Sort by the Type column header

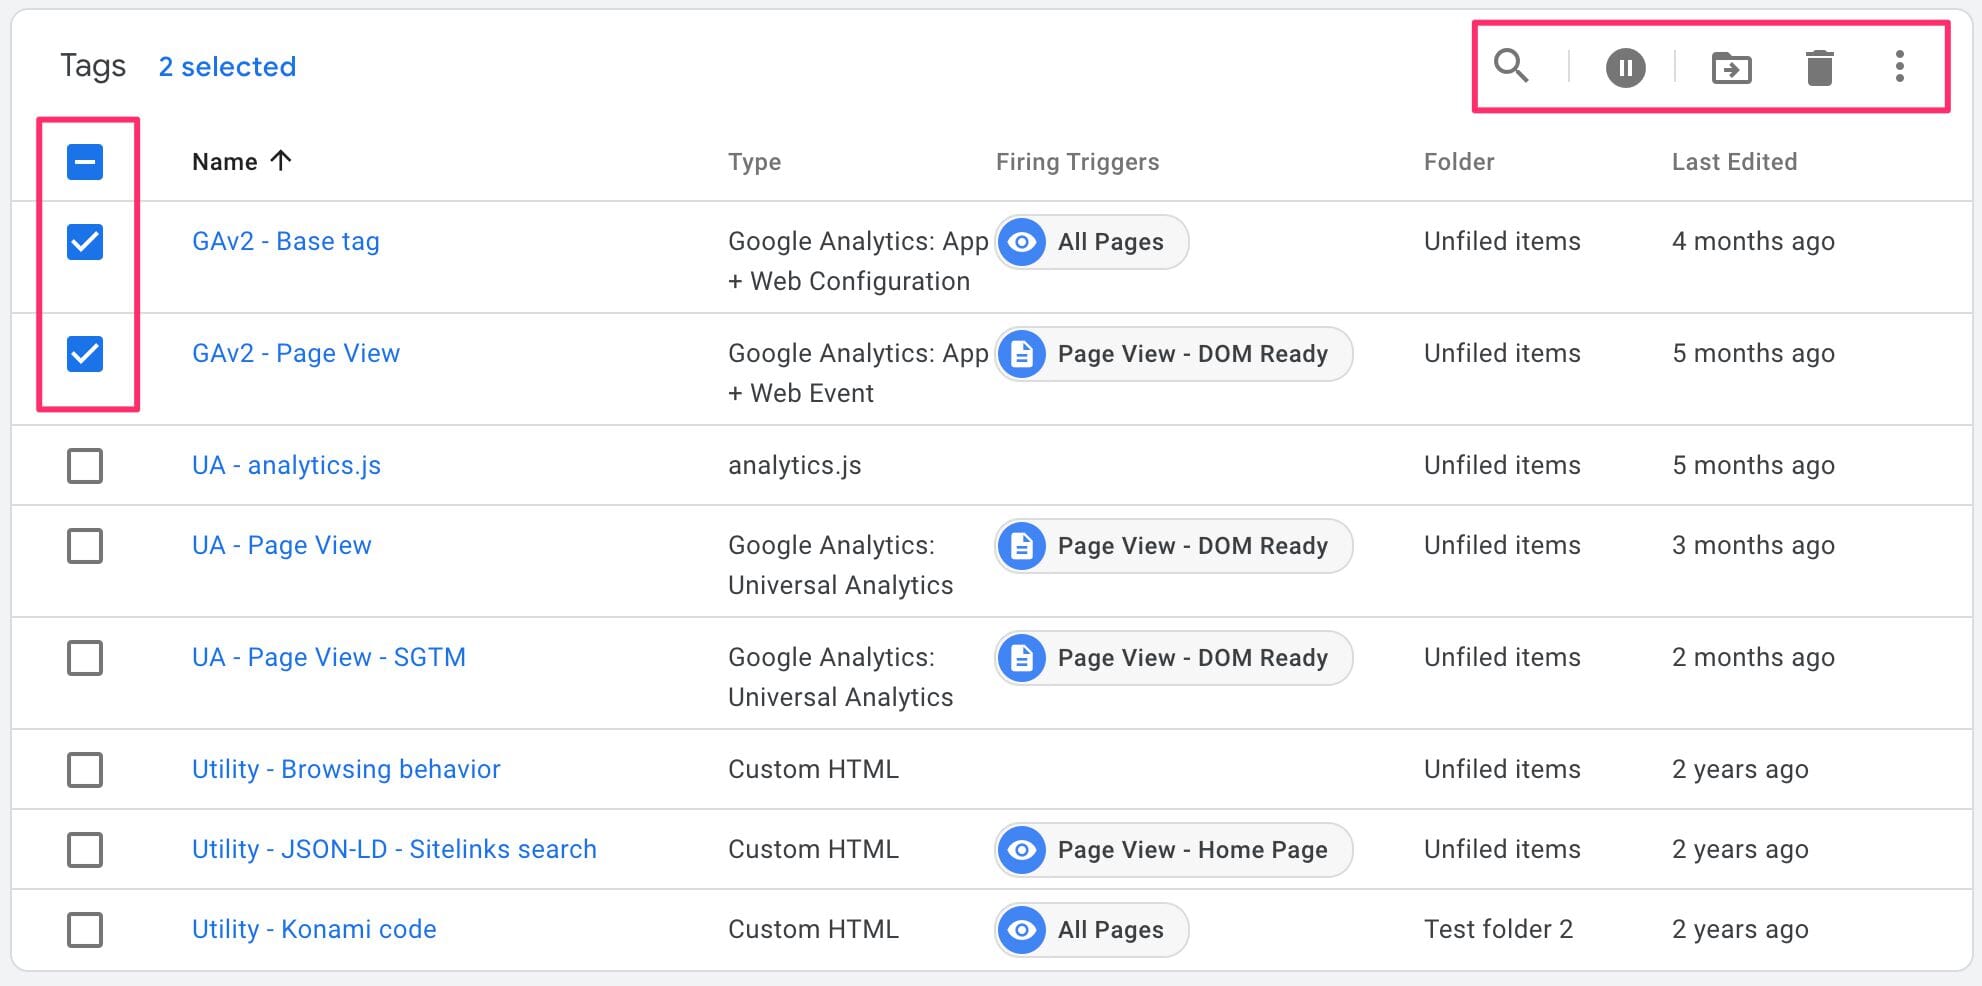tap(754, 162)
